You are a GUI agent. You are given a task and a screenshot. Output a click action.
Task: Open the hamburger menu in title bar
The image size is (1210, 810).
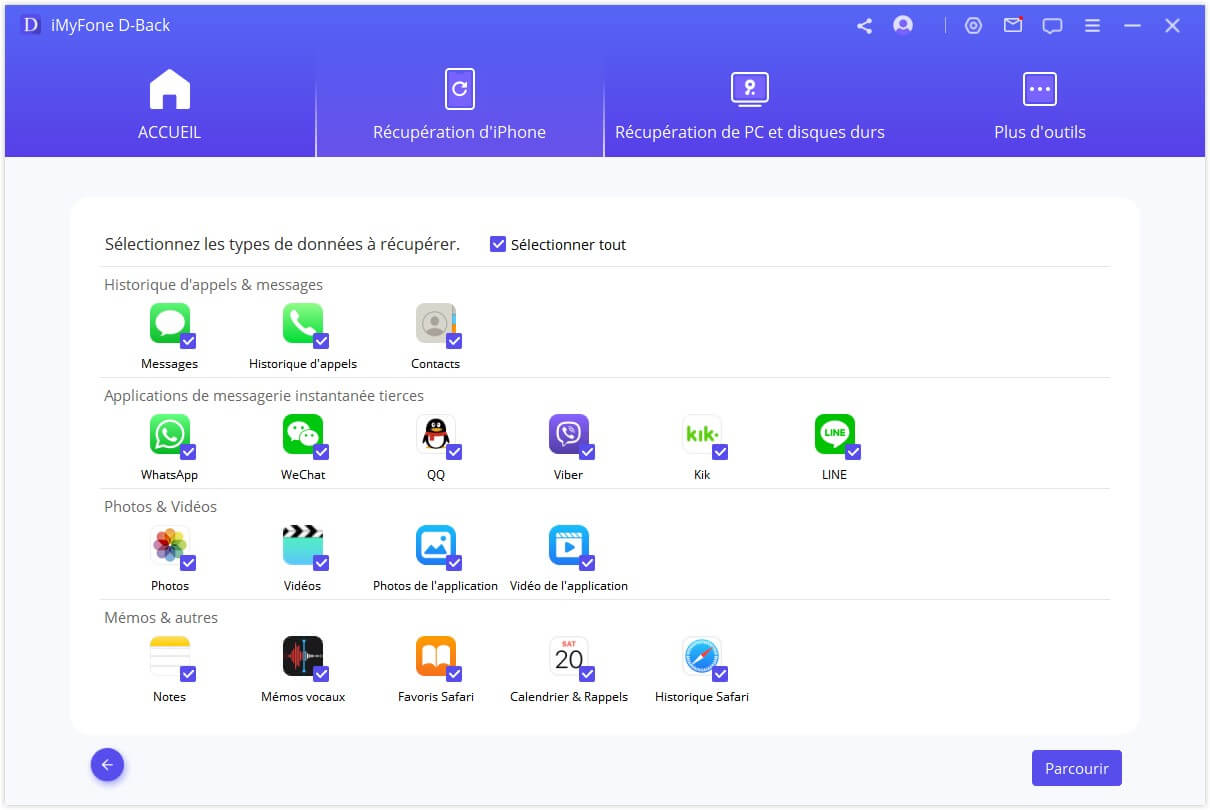tap(1092, 26)
